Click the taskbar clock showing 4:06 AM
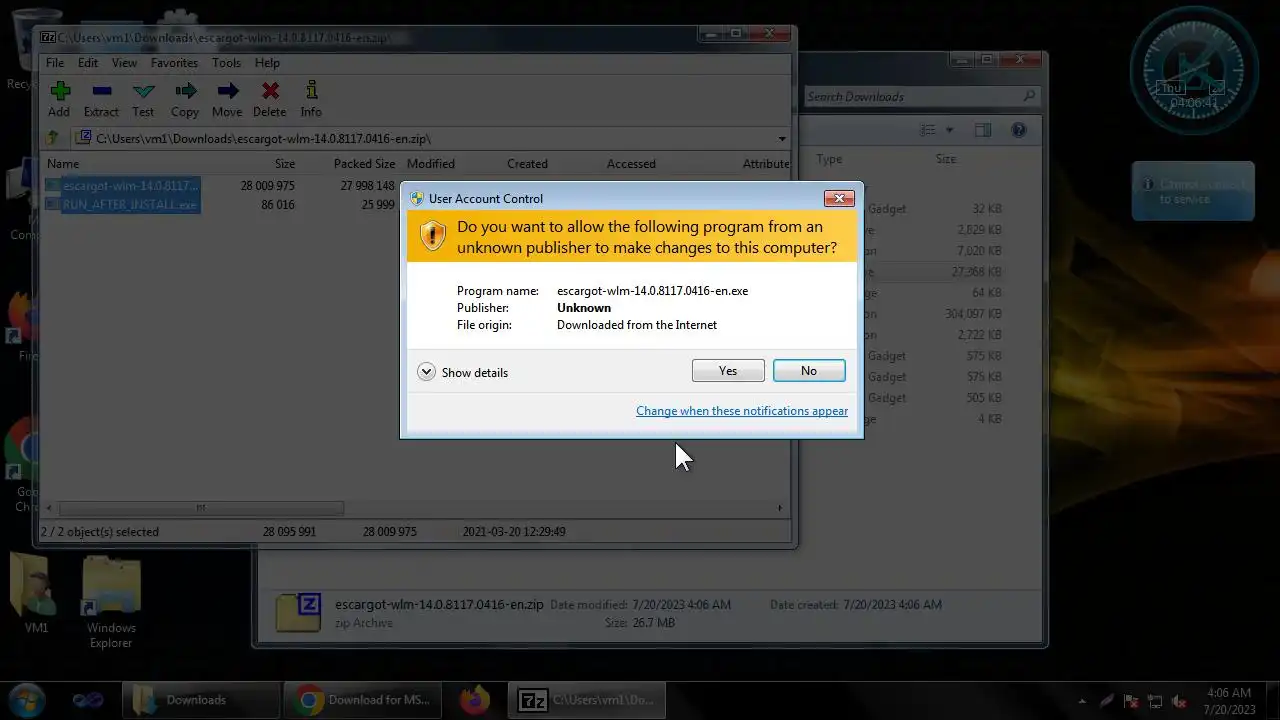This screenshot has height=720, width=1280. (1229, 701)
